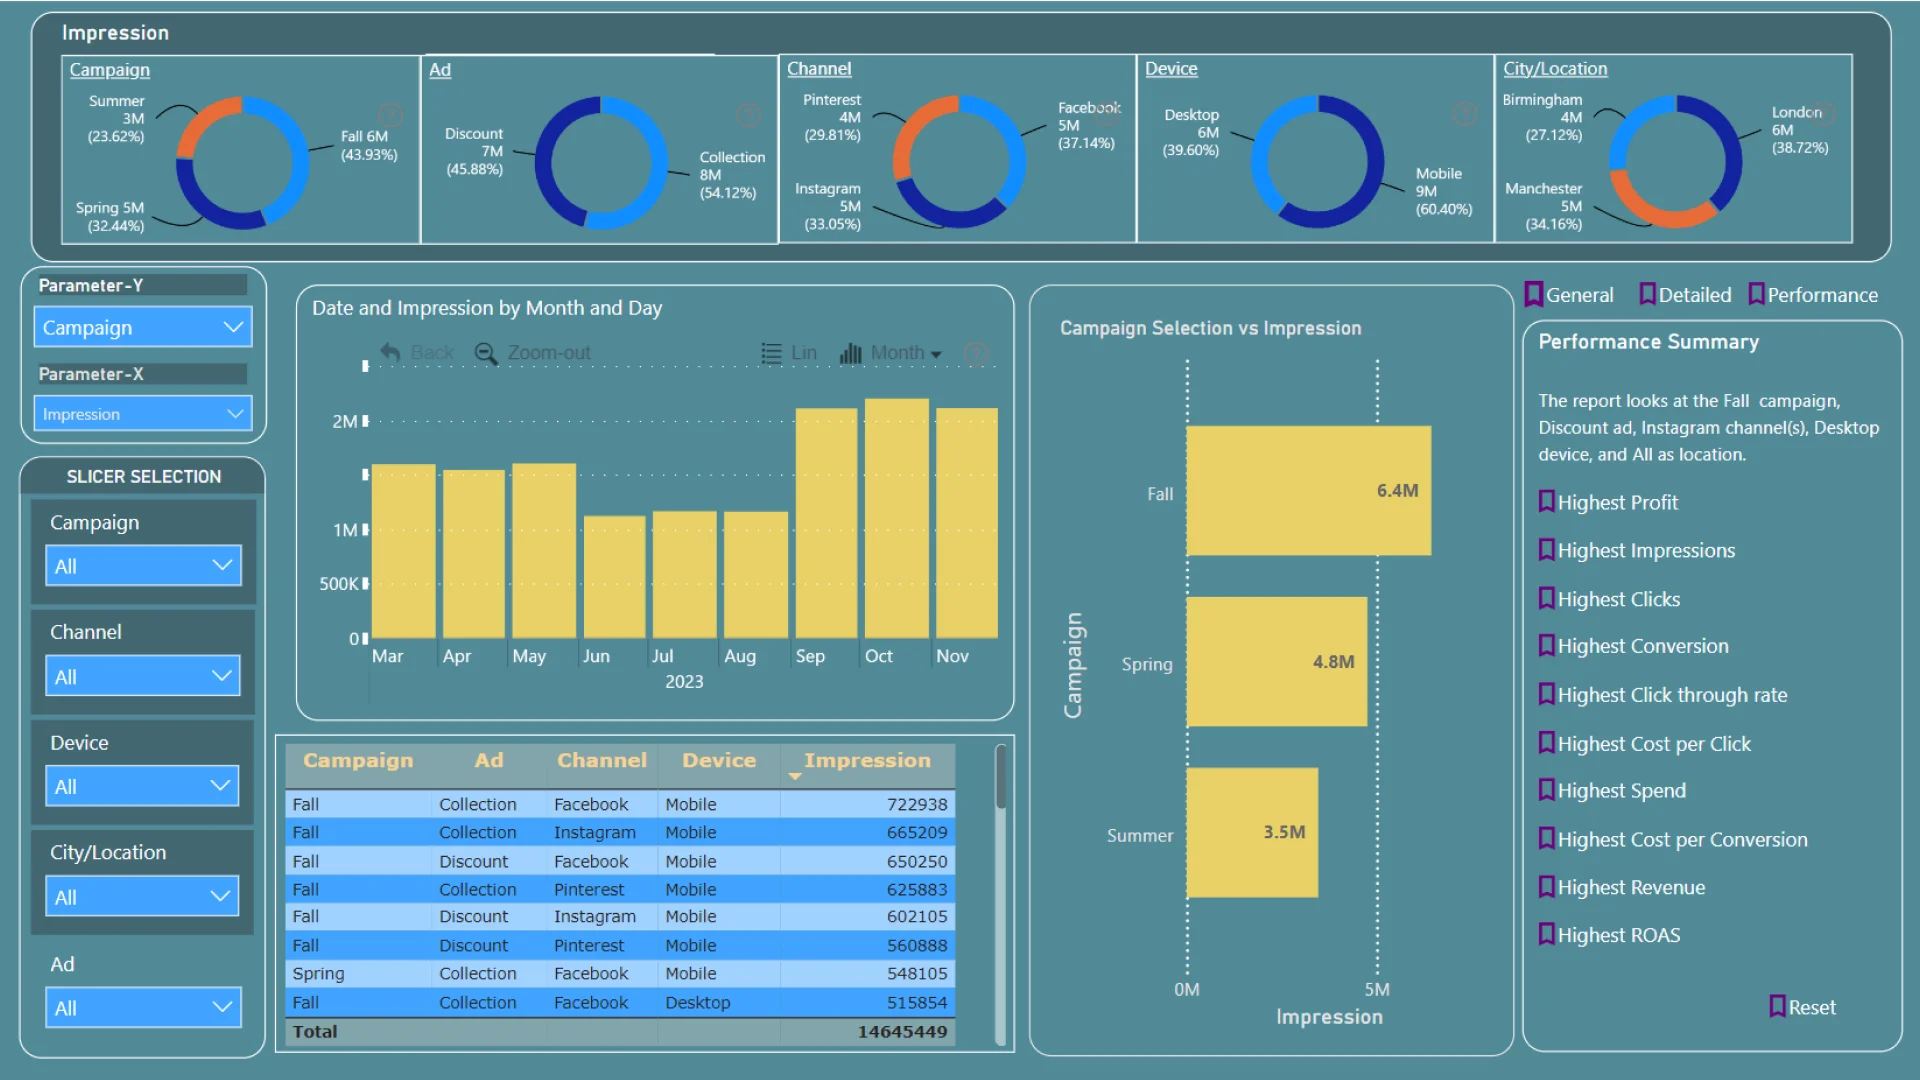Expand the Campaign slicer dropdown
Viewport: 1920px width, 1080px height.
click(x=143, y=566)
